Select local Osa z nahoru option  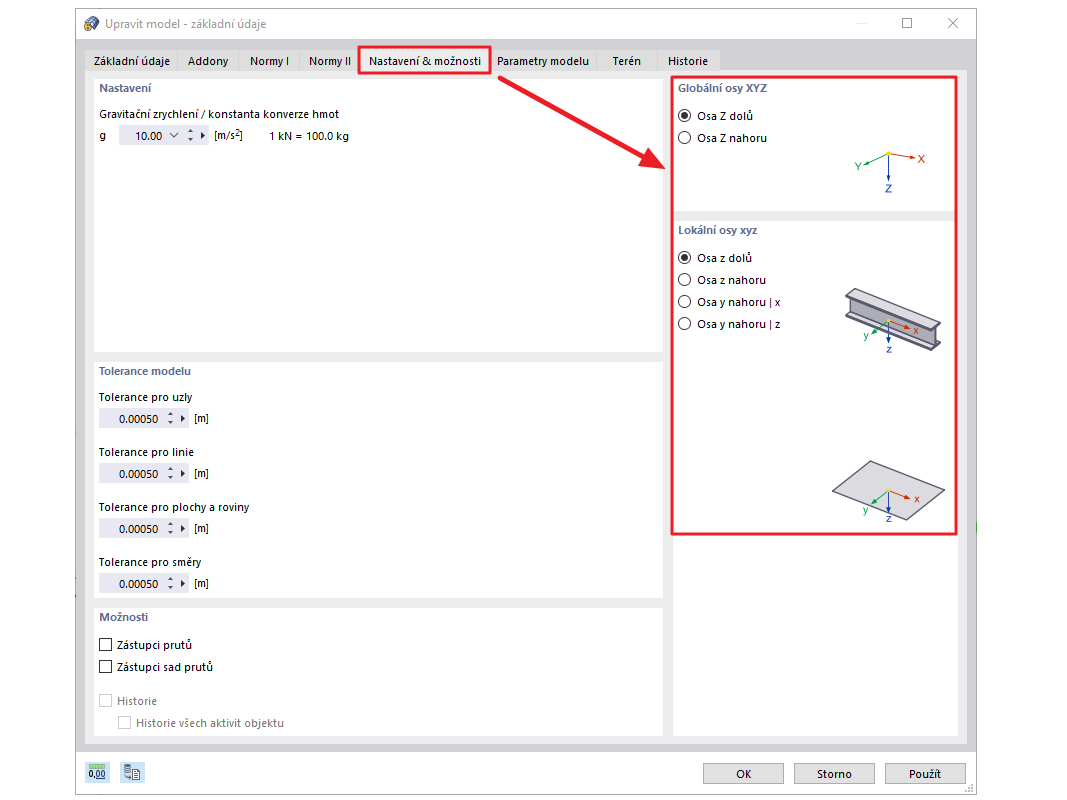(685, 280)
